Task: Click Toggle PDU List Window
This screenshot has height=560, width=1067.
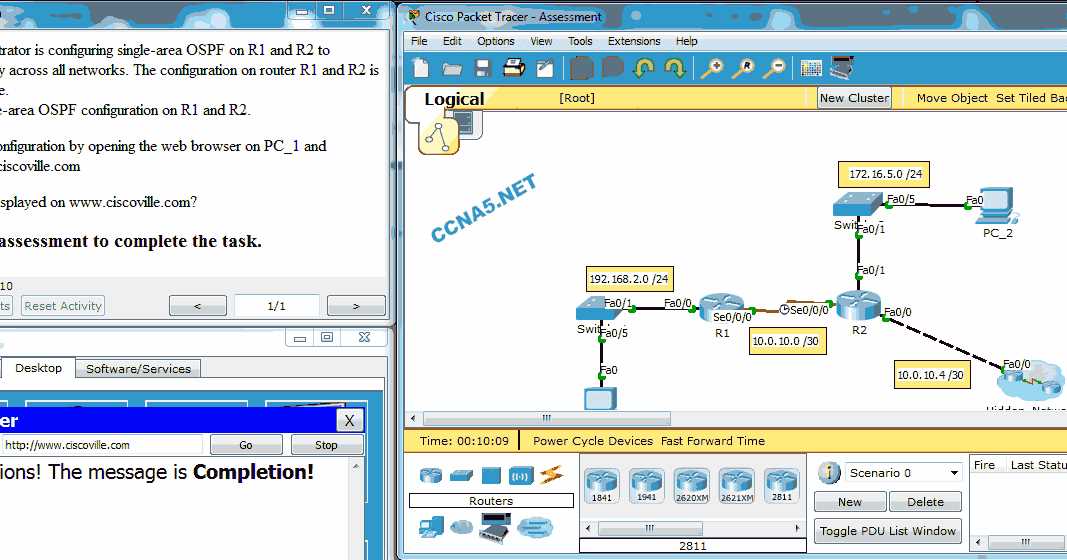Action: pos(887,531)
